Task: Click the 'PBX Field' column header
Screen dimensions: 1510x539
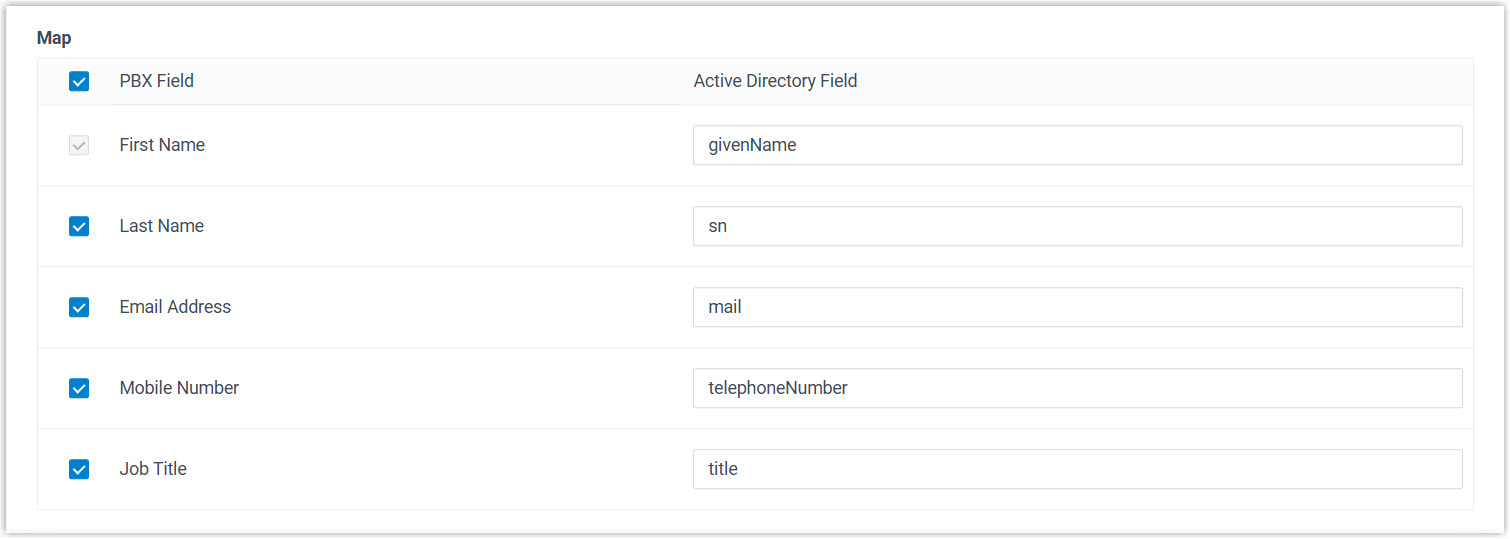Action: click(156, 81)
